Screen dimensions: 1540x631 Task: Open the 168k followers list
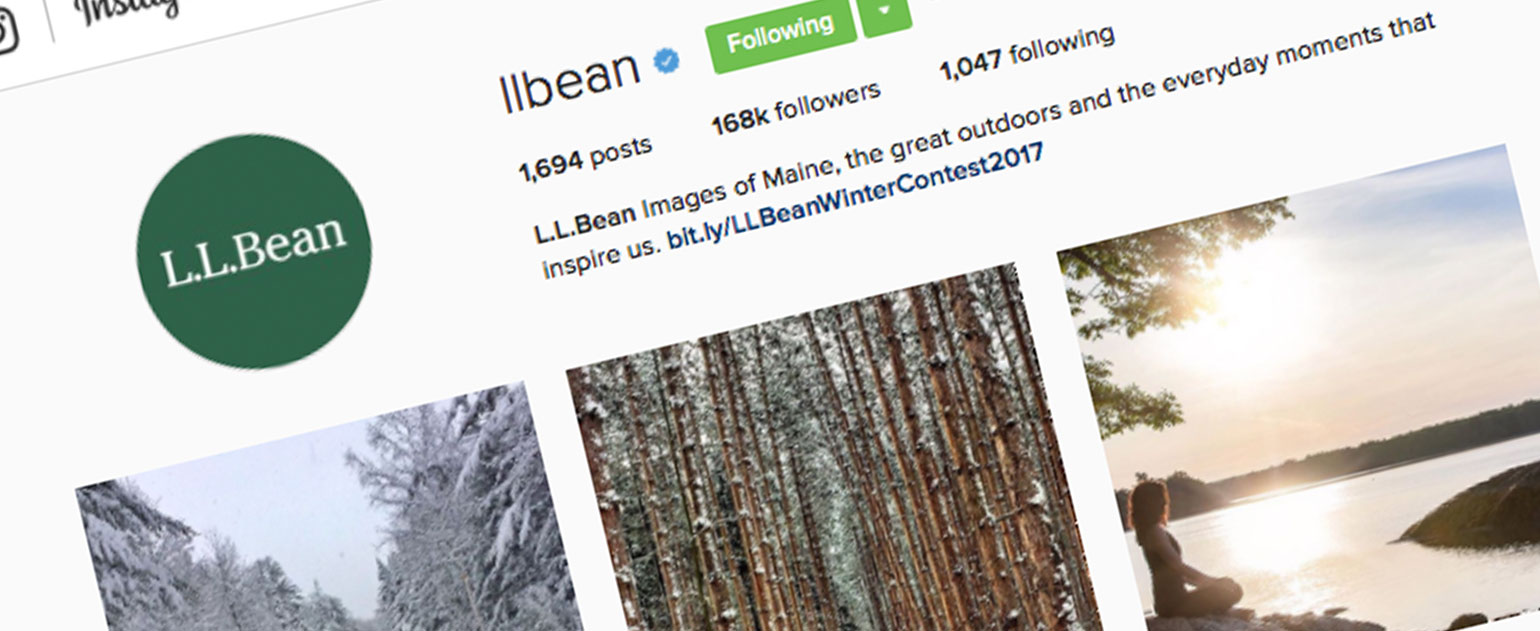pos(796,108)
